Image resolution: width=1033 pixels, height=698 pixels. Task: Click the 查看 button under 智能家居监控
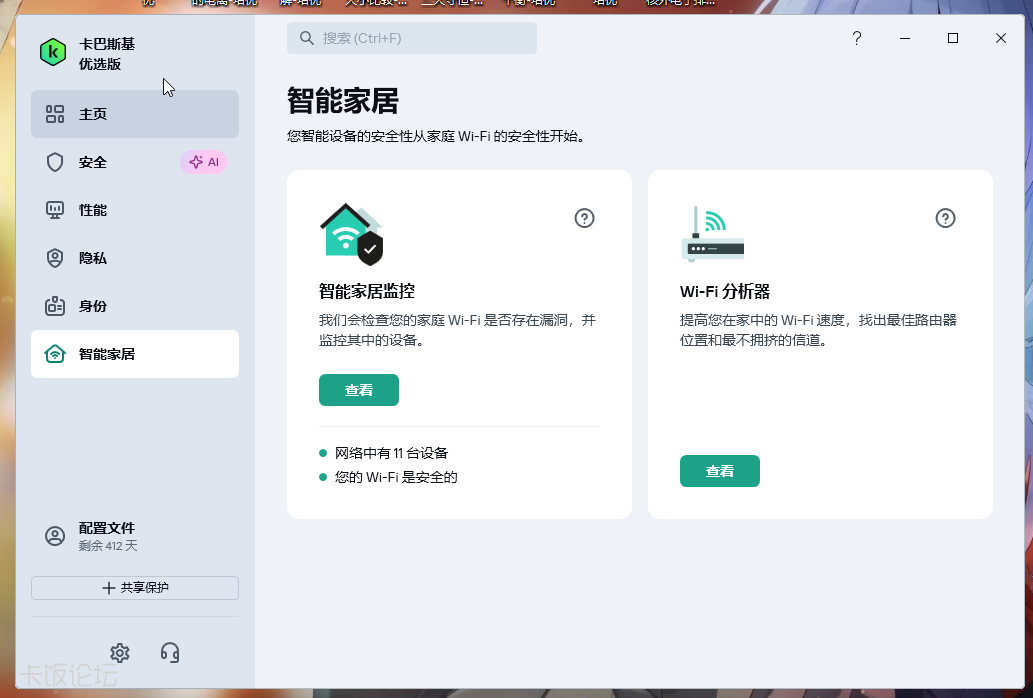[359, 390]
